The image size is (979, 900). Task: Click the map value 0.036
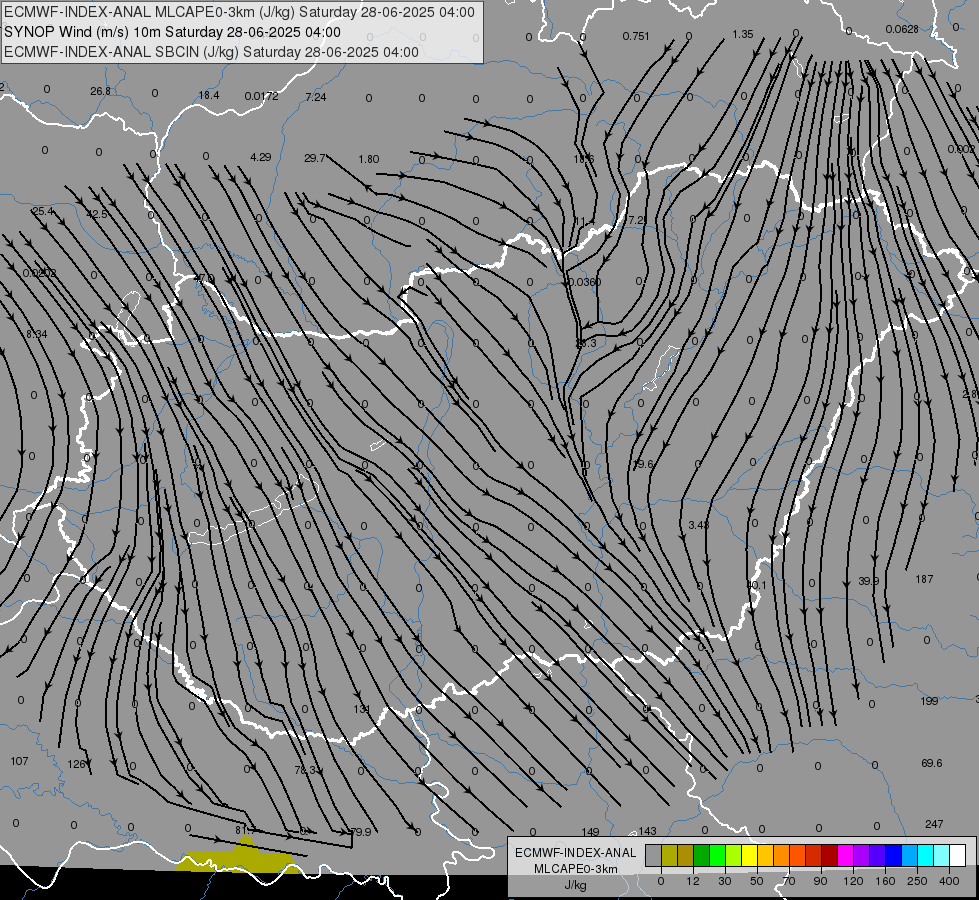pyautogui.click(x=585, y=282)
